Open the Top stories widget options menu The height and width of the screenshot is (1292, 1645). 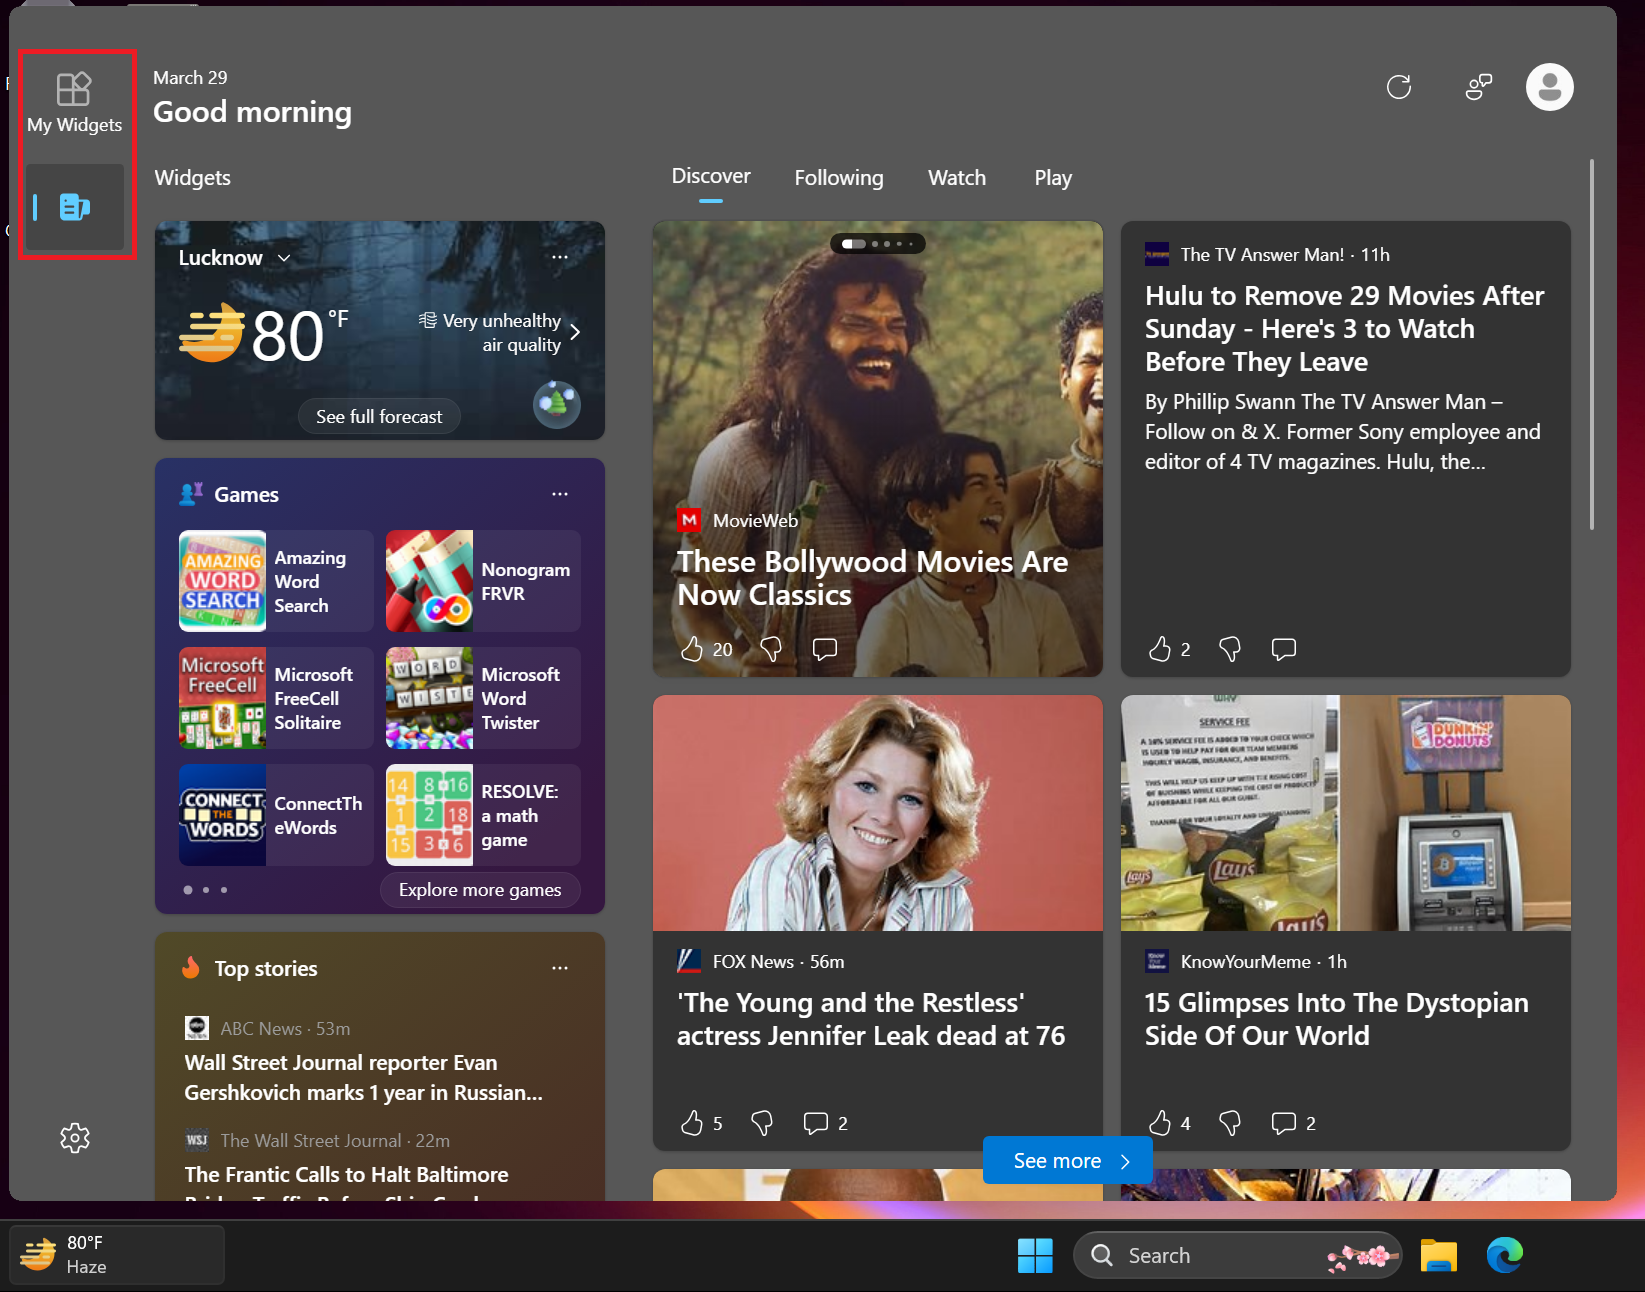coord(560,967)
